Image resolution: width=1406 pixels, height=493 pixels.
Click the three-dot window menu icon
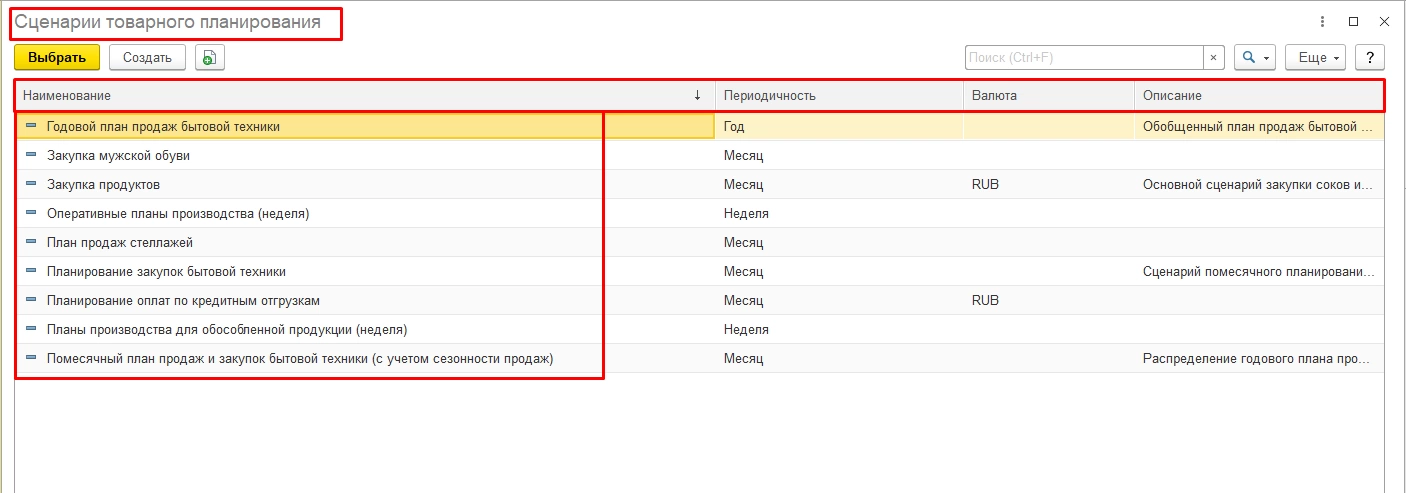(x=1322, y=22)
